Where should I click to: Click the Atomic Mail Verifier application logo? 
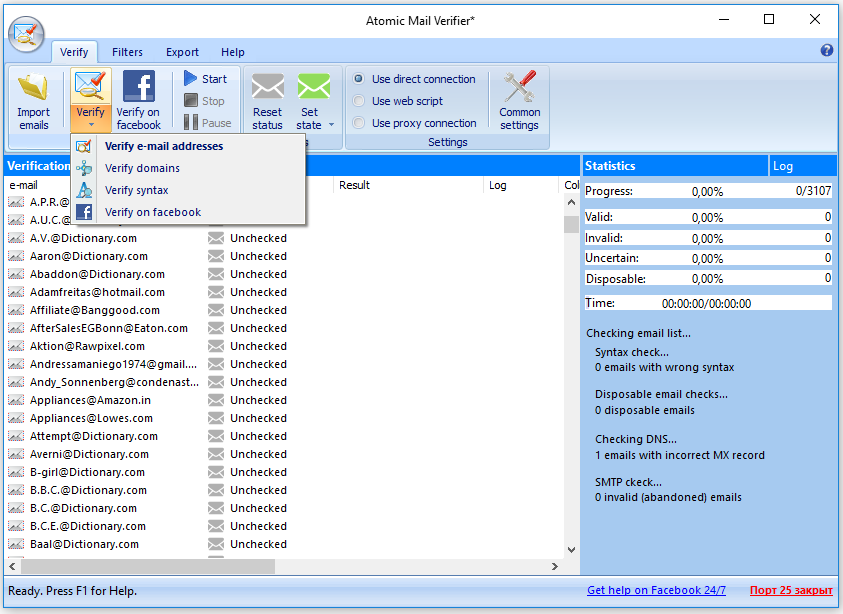[x=26, y=34]
